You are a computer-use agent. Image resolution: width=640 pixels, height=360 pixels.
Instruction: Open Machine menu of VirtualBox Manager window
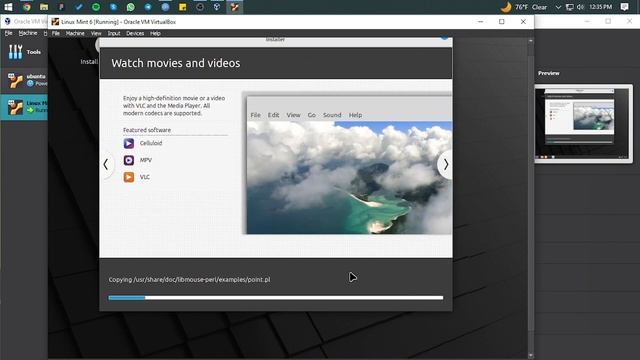pos(28,33)
